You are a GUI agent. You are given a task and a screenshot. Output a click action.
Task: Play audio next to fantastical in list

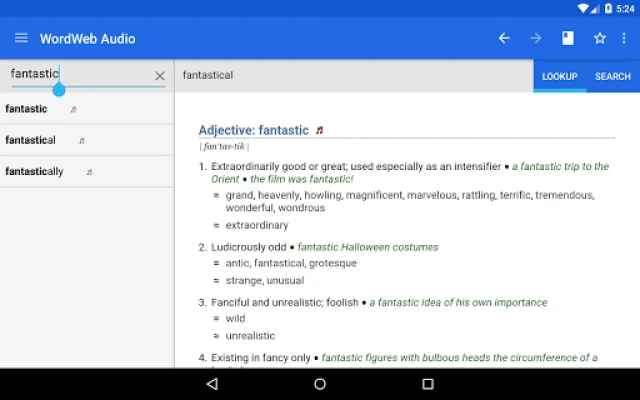tap(82, 141)
